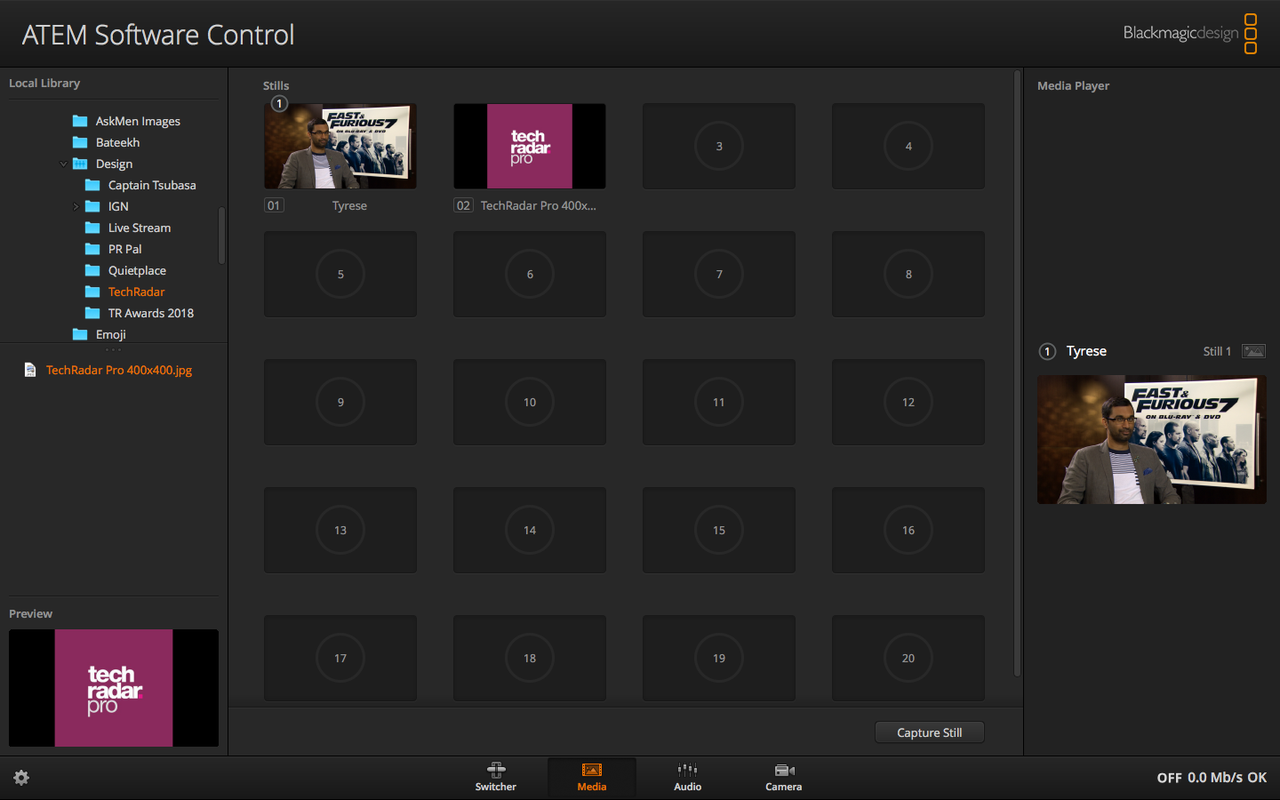Image resolution: width=1280 pixels, height=800 pixels.
Task: Select empty still slot 4
Action: 908,146
